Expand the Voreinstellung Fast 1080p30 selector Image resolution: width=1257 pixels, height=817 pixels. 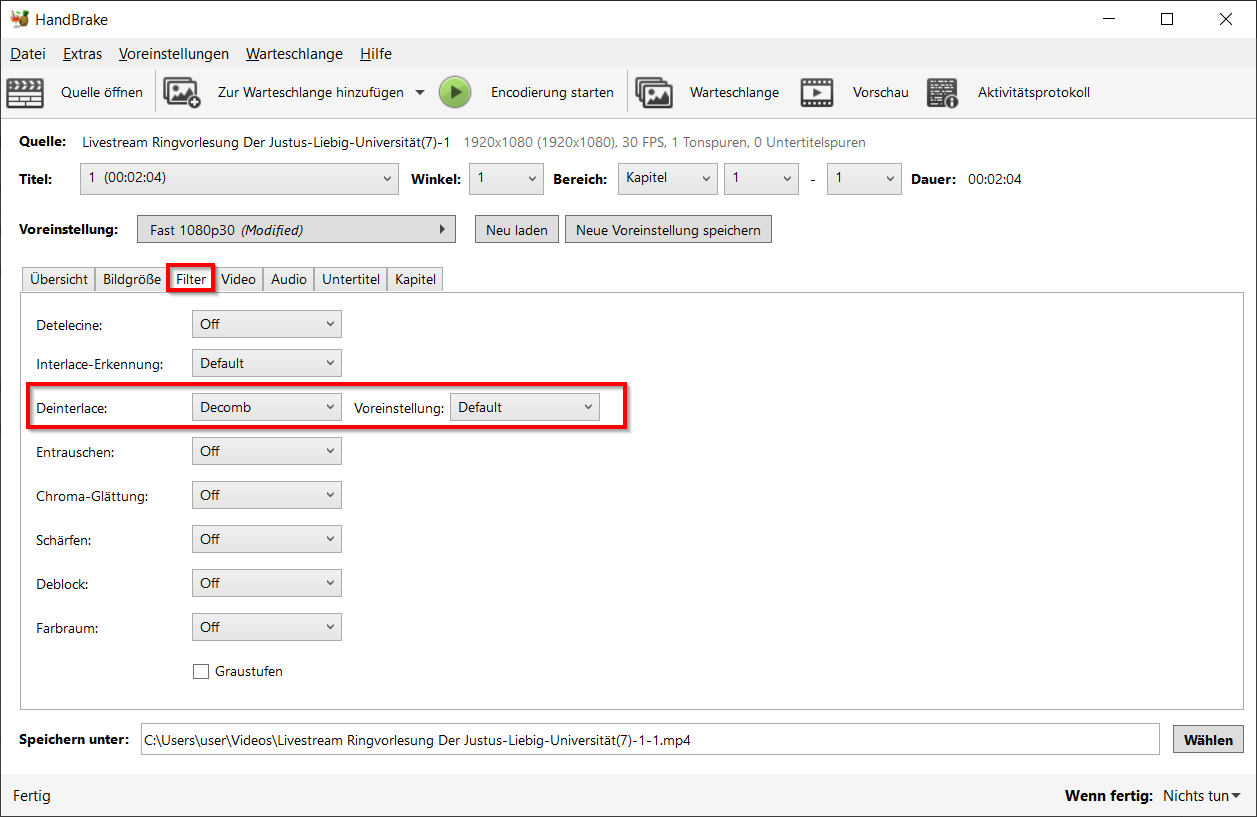[296, 230]
